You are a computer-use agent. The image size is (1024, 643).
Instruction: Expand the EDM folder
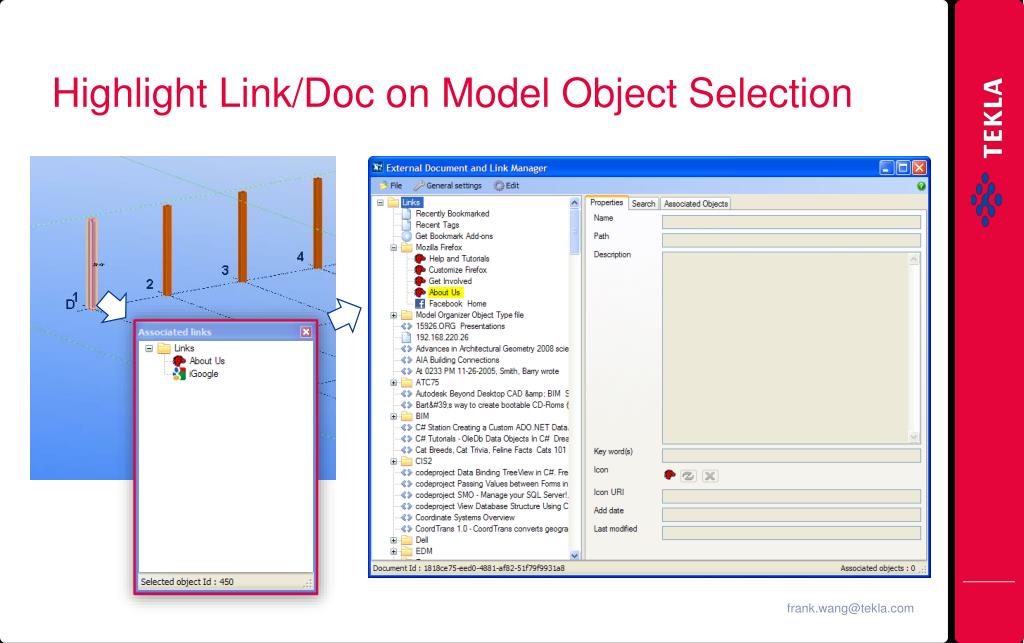(x=394, y=551)
